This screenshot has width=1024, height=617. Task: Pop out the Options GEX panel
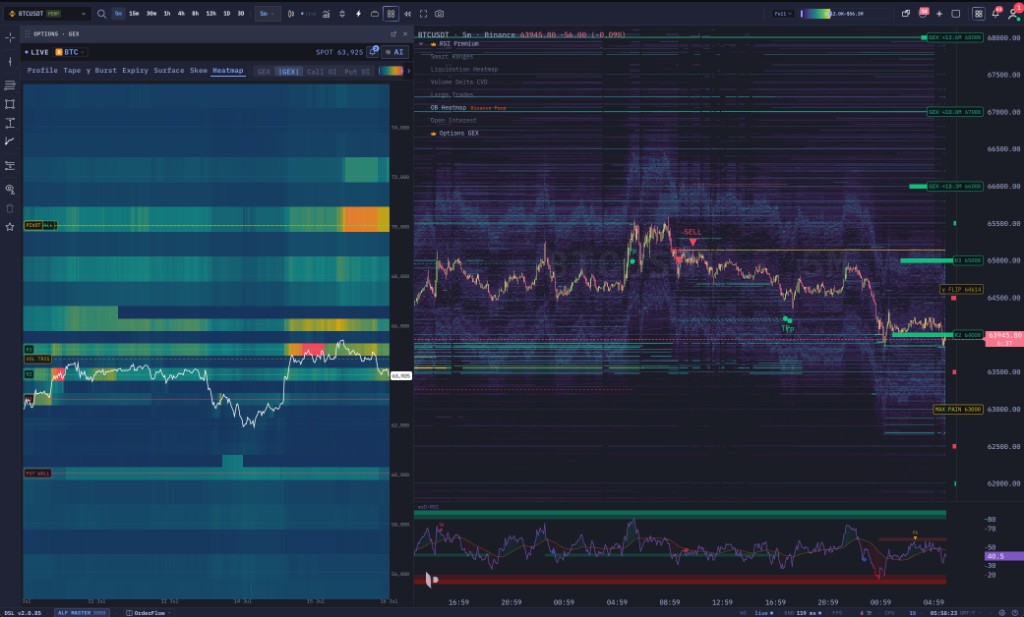click(393, 34)
